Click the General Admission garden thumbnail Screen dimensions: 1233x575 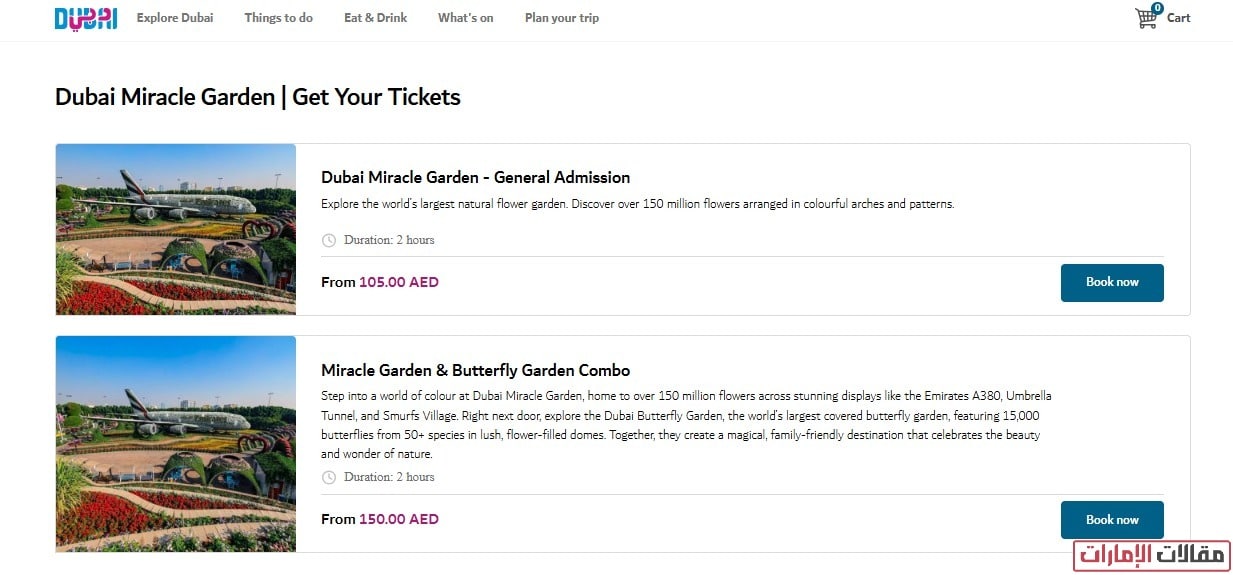pyautogui.click(x=176, y=229)
